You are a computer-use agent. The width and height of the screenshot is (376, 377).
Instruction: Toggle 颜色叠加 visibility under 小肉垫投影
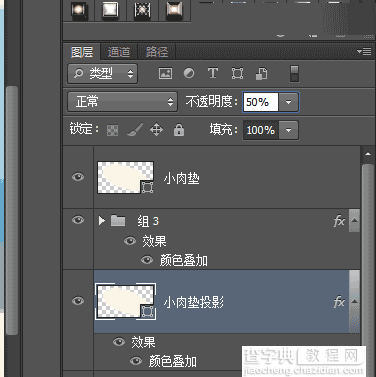(x=135, y=361)
